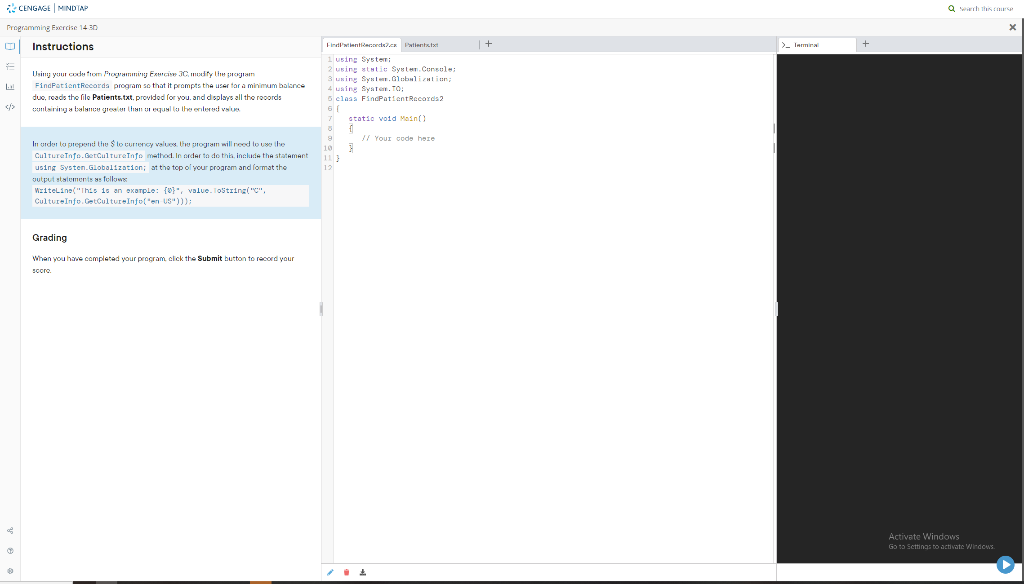Click the blue round play run button
Viewport: 1024px width, 584px height.
[1005, 564]
